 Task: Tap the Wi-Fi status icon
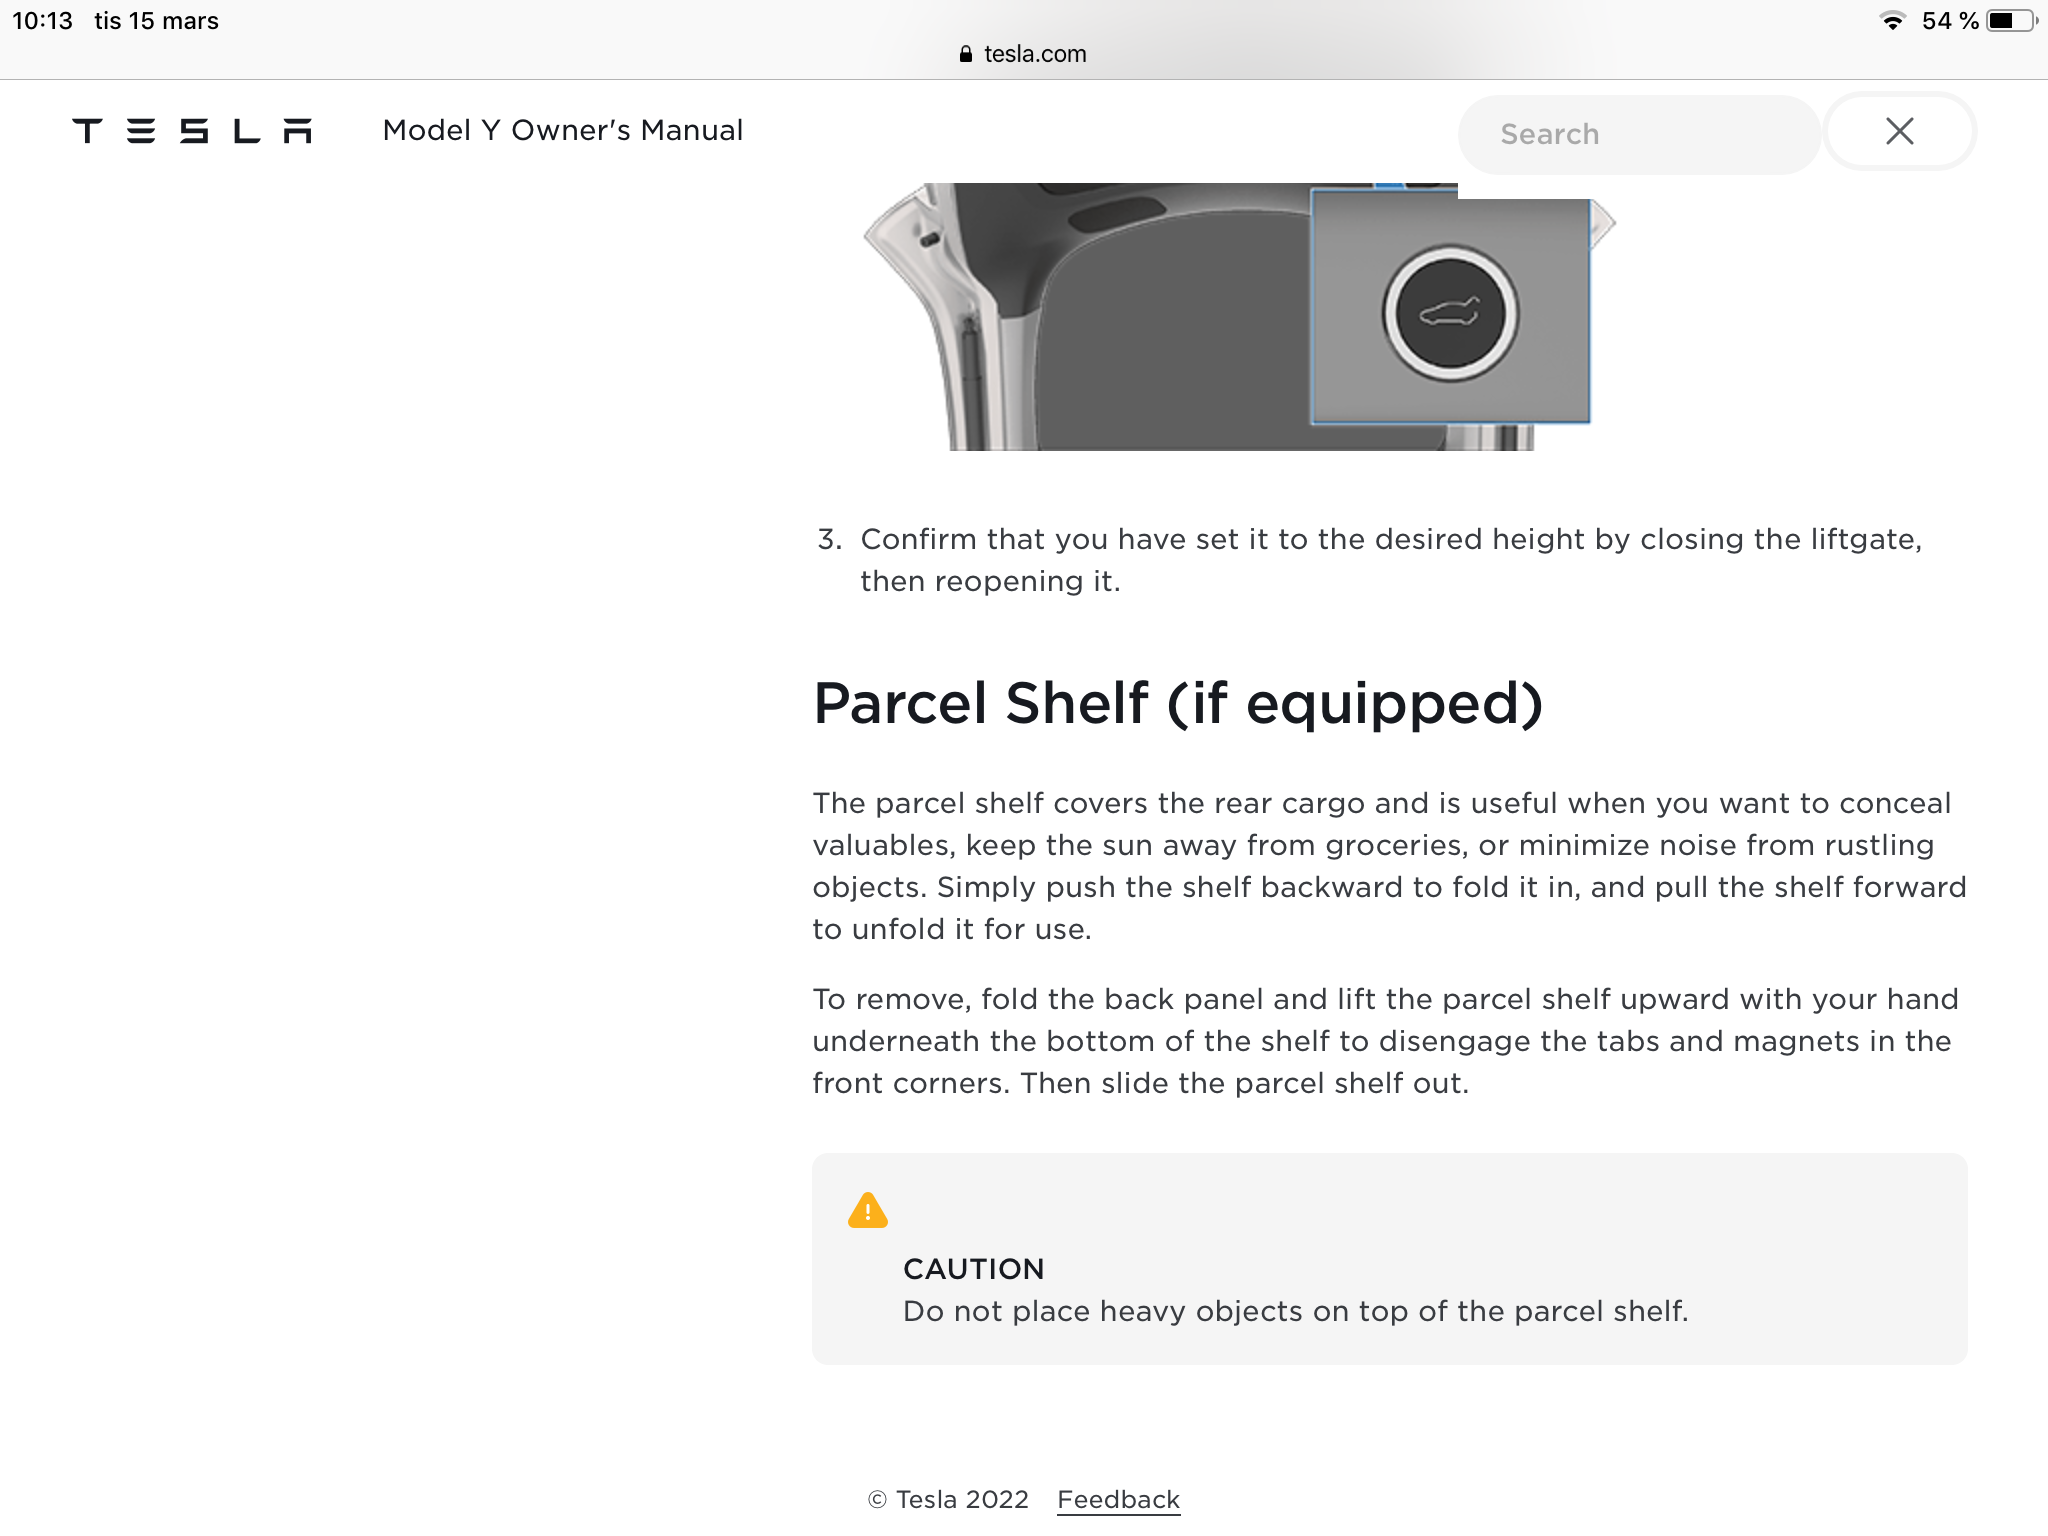pos(1892,21)
